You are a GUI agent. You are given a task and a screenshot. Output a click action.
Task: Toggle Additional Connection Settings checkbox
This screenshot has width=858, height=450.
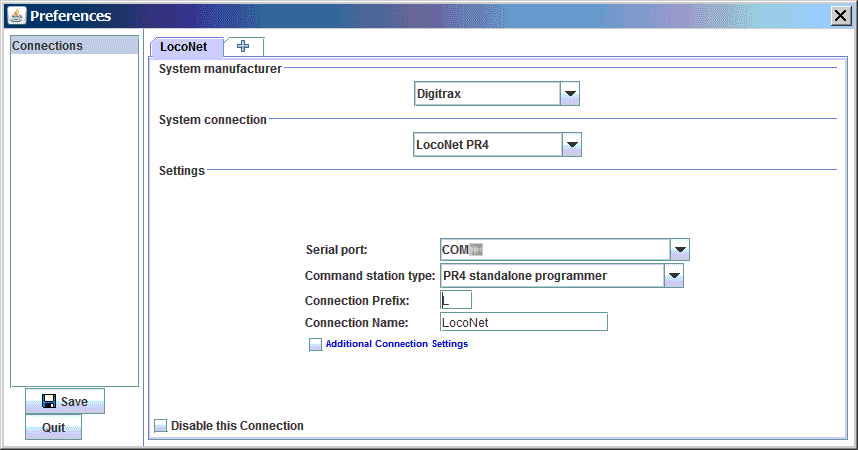click(x=315, y=344)
